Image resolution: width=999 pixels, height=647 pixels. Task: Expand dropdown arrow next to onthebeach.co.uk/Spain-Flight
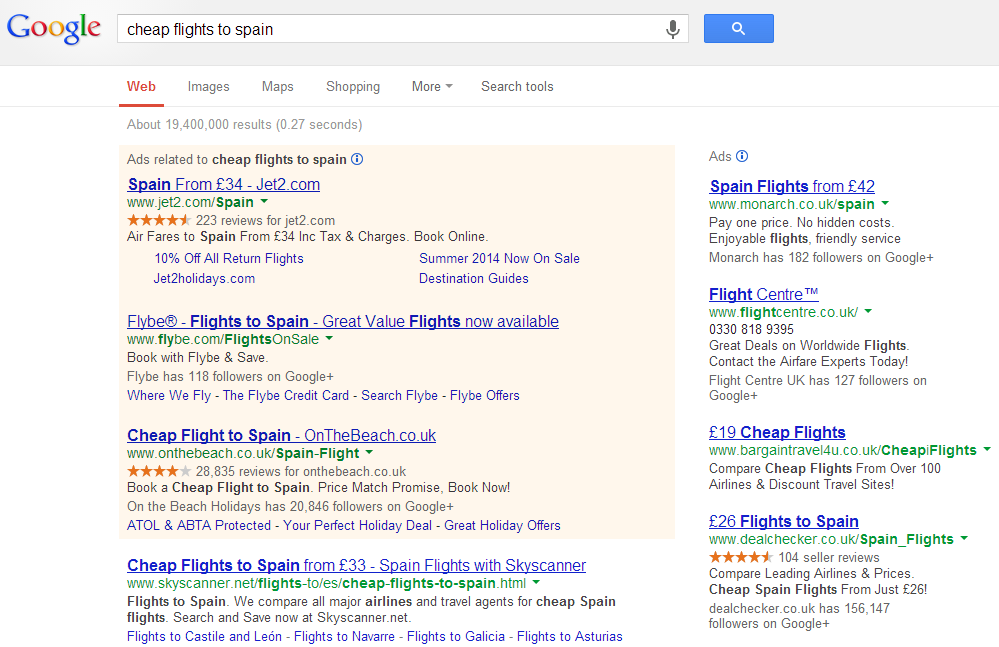tap(370, 453)
